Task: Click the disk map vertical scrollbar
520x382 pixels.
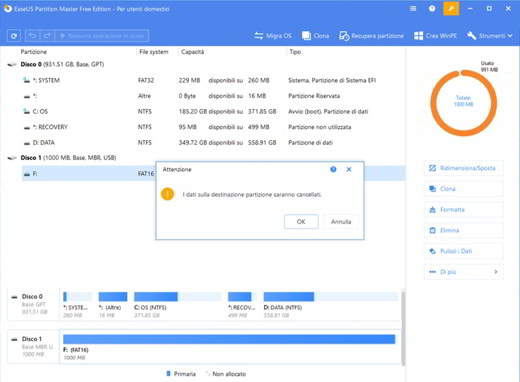Action: point(403,328)
